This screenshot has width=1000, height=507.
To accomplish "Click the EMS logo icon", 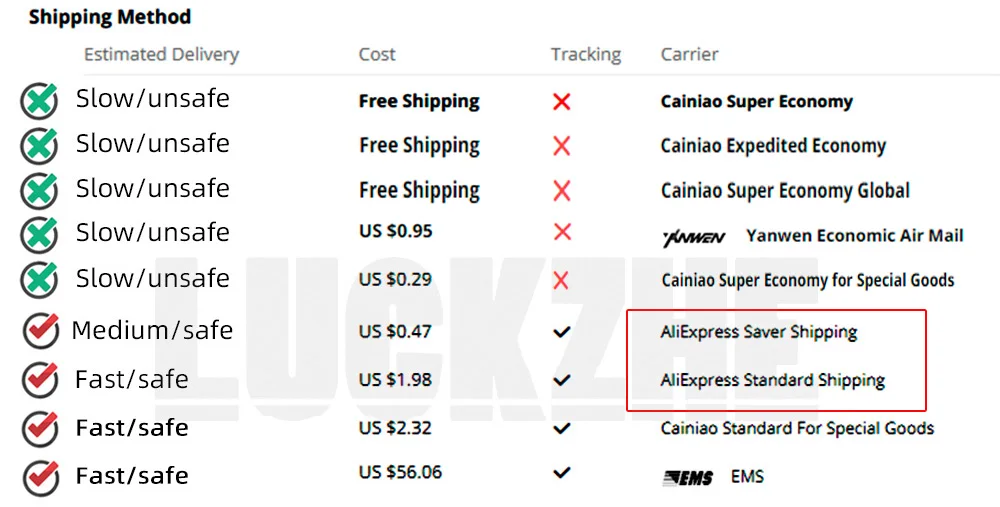I will click(688, 478).
